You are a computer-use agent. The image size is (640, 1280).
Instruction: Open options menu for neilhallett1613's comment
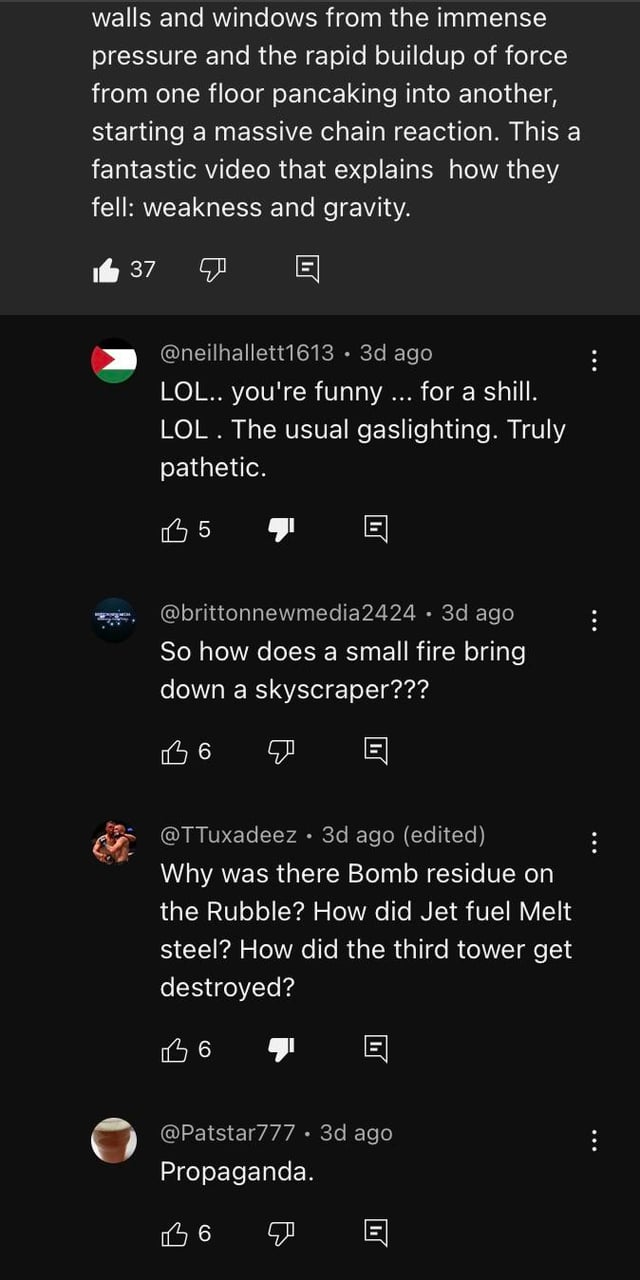pos(595,360)
